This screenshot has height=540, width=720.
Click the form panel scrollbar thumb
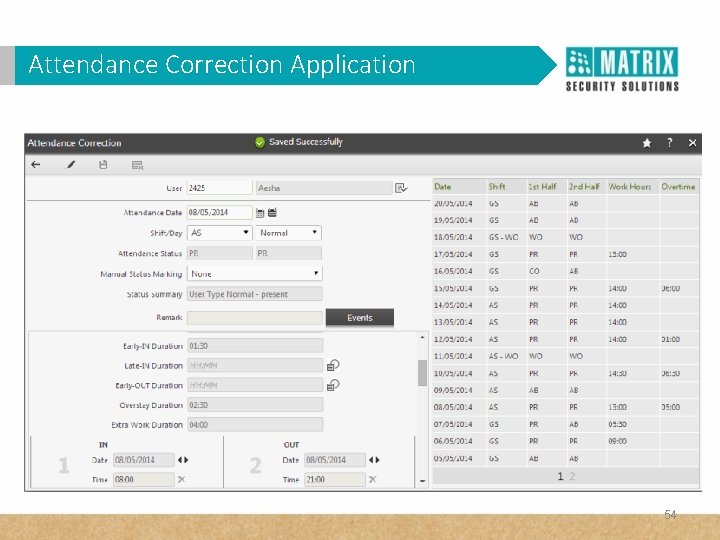point(422,373)
